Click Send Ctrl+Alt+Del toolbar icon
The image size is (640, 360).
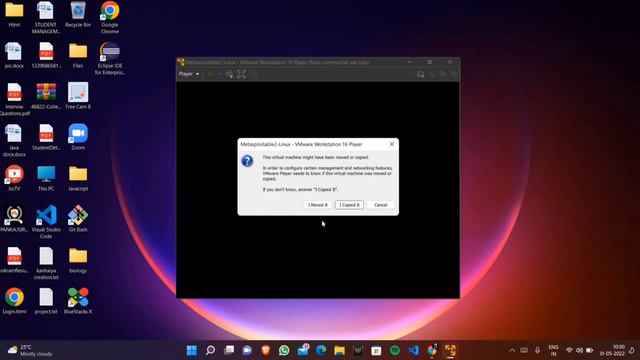pos(229,74)
